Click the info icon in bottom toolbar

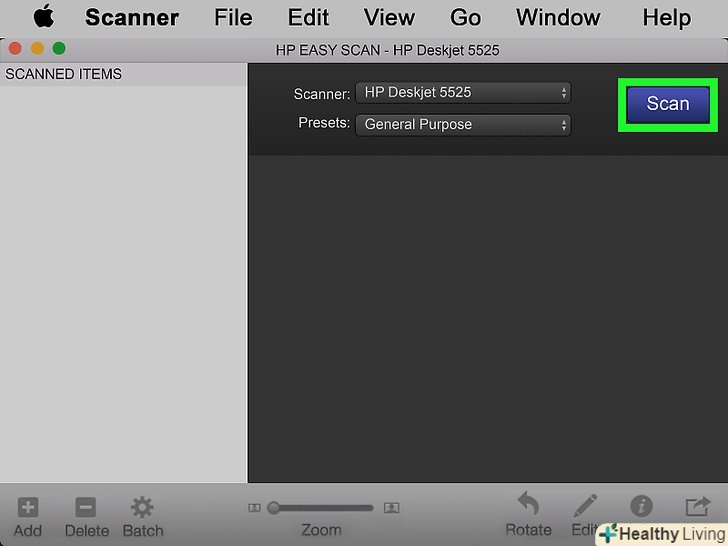(x=642, y=506)
